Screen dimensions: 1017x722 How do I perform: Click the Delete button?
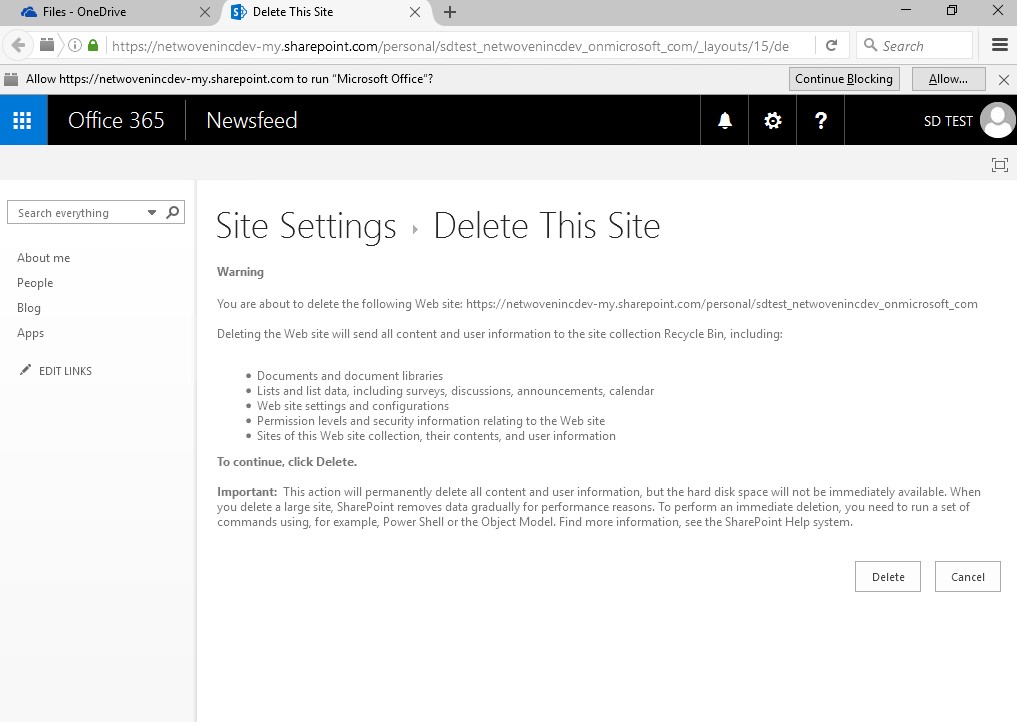pyautogui.click(x=887, y=577)
